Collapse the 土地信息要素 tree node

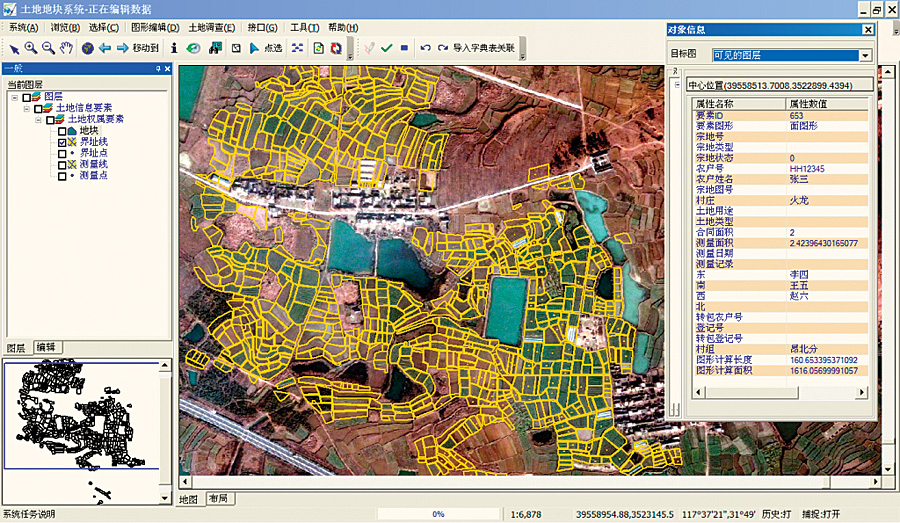28,108
